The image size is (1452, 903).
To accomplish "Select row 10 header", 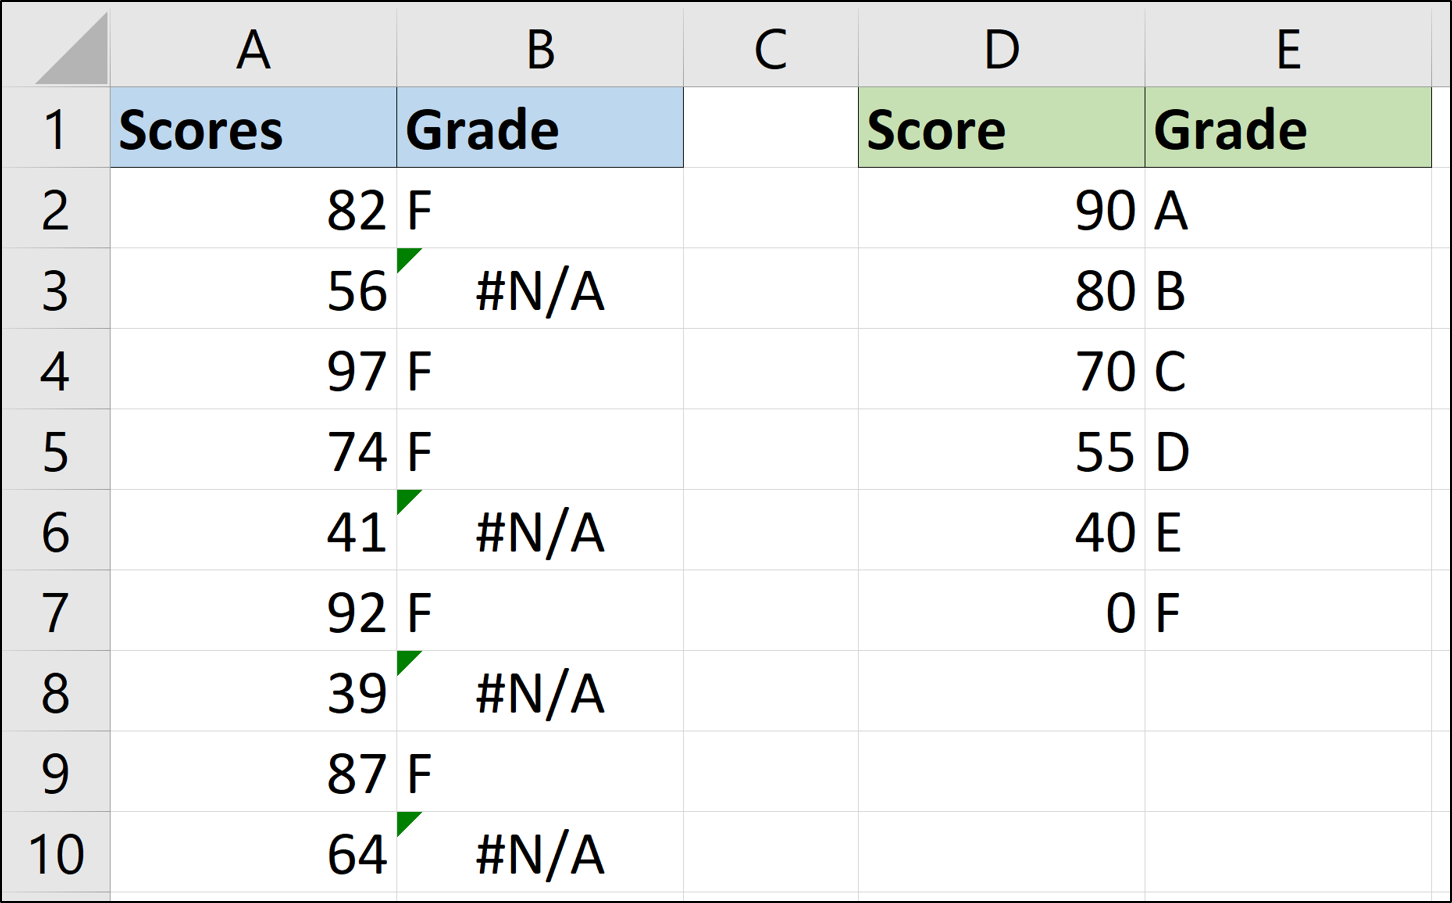I will tap(55, 853).
